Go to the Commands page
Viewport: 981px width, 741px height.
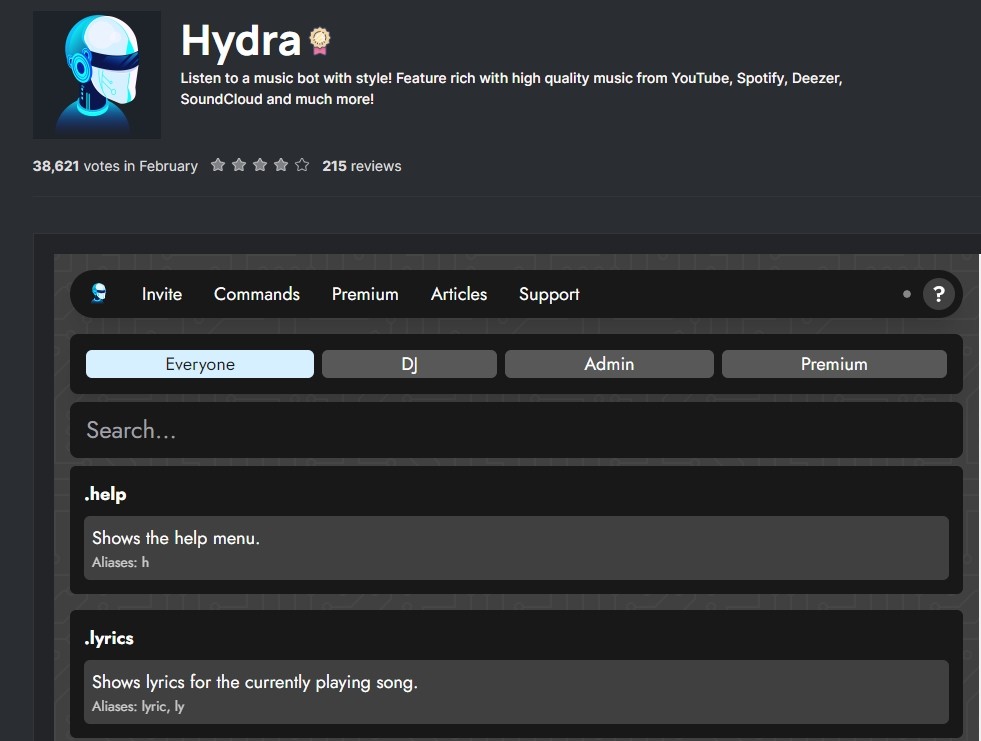coord(257,294)
